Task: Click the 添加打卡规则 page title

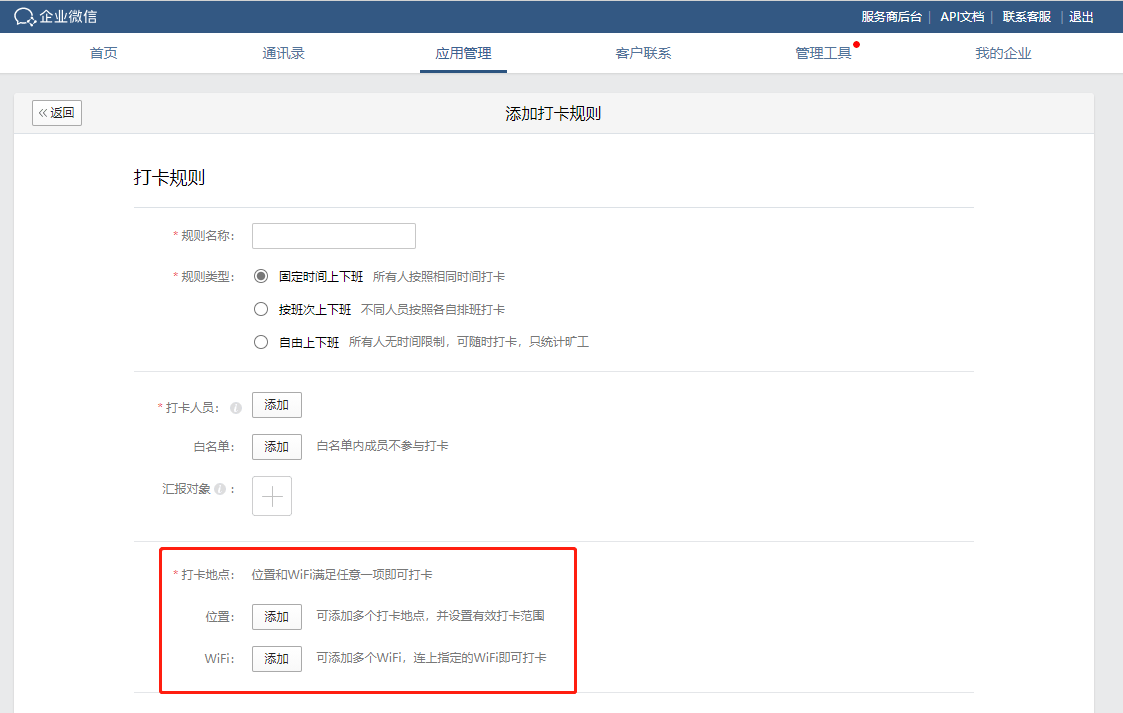Action: (553, 114)
